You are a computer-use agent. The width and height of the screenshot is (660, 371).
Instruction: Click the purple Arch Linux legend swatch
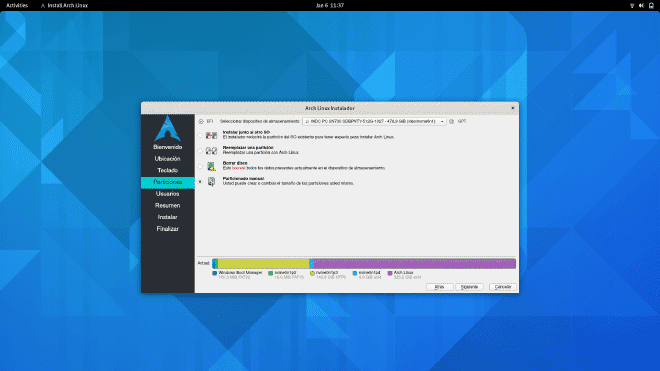[x=390, y=273]
